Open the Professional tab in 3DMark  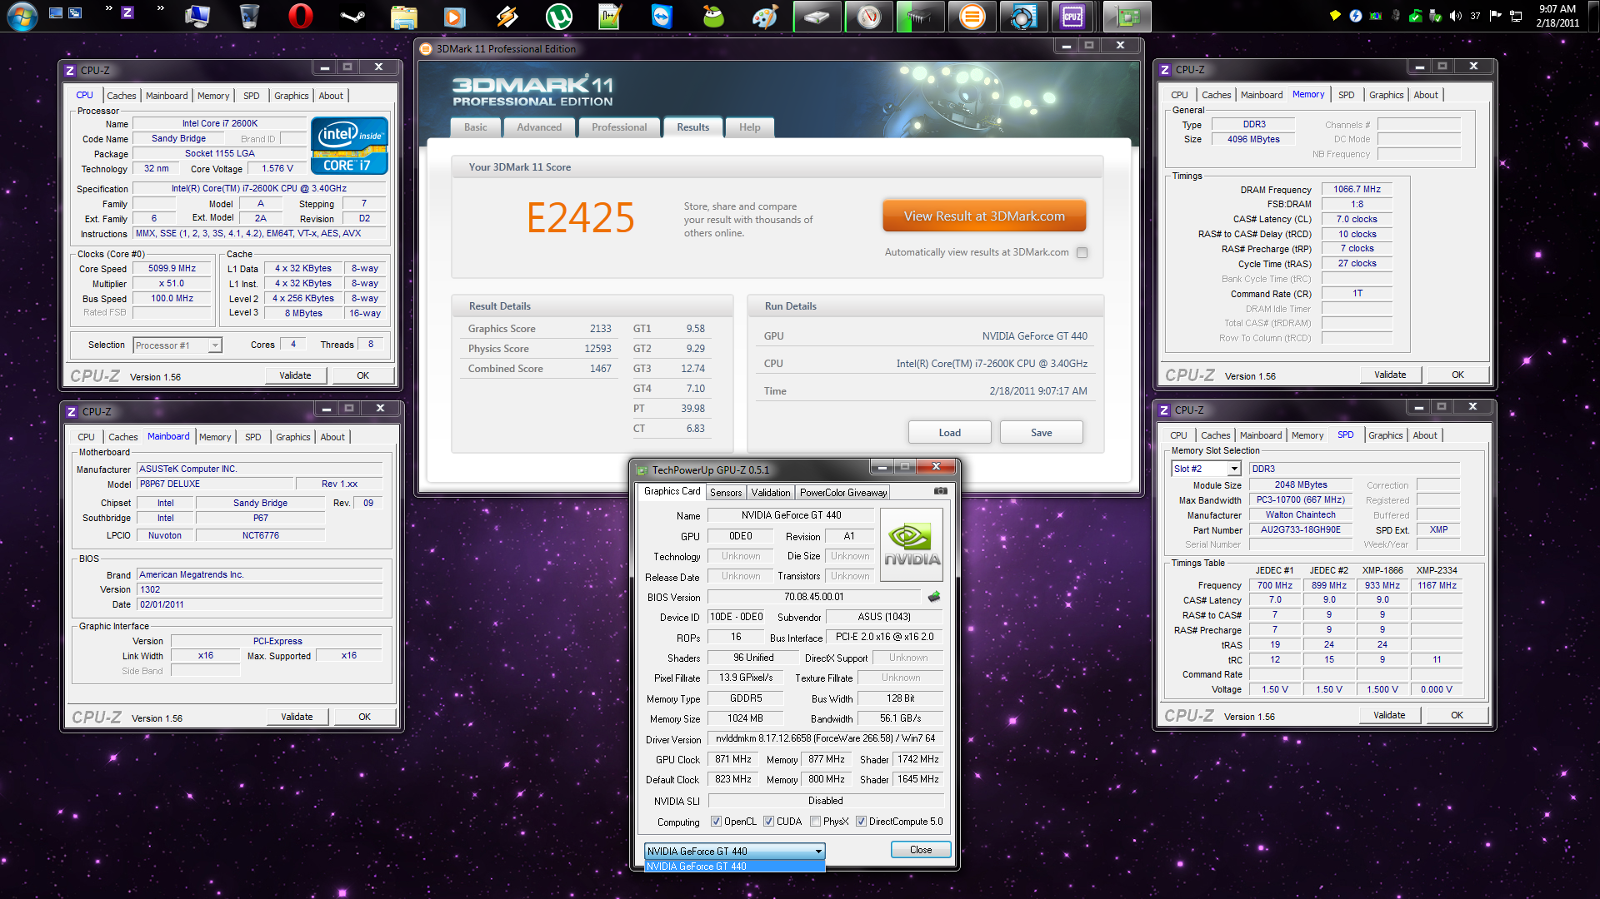[x=619, y=127]
